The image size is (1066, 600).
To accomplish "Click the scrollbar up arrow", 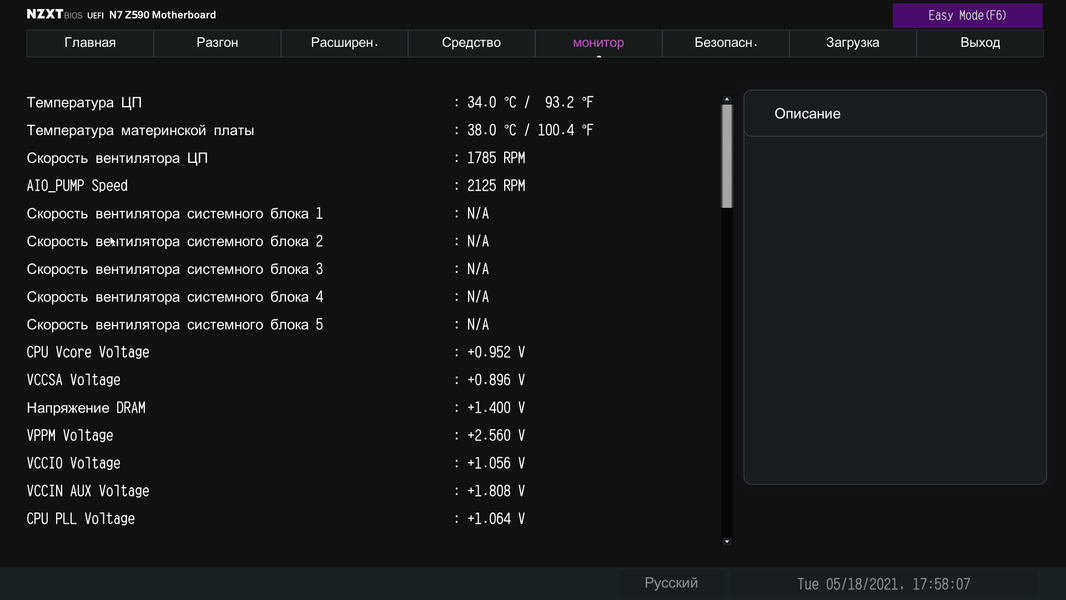I will click(727, 100).
